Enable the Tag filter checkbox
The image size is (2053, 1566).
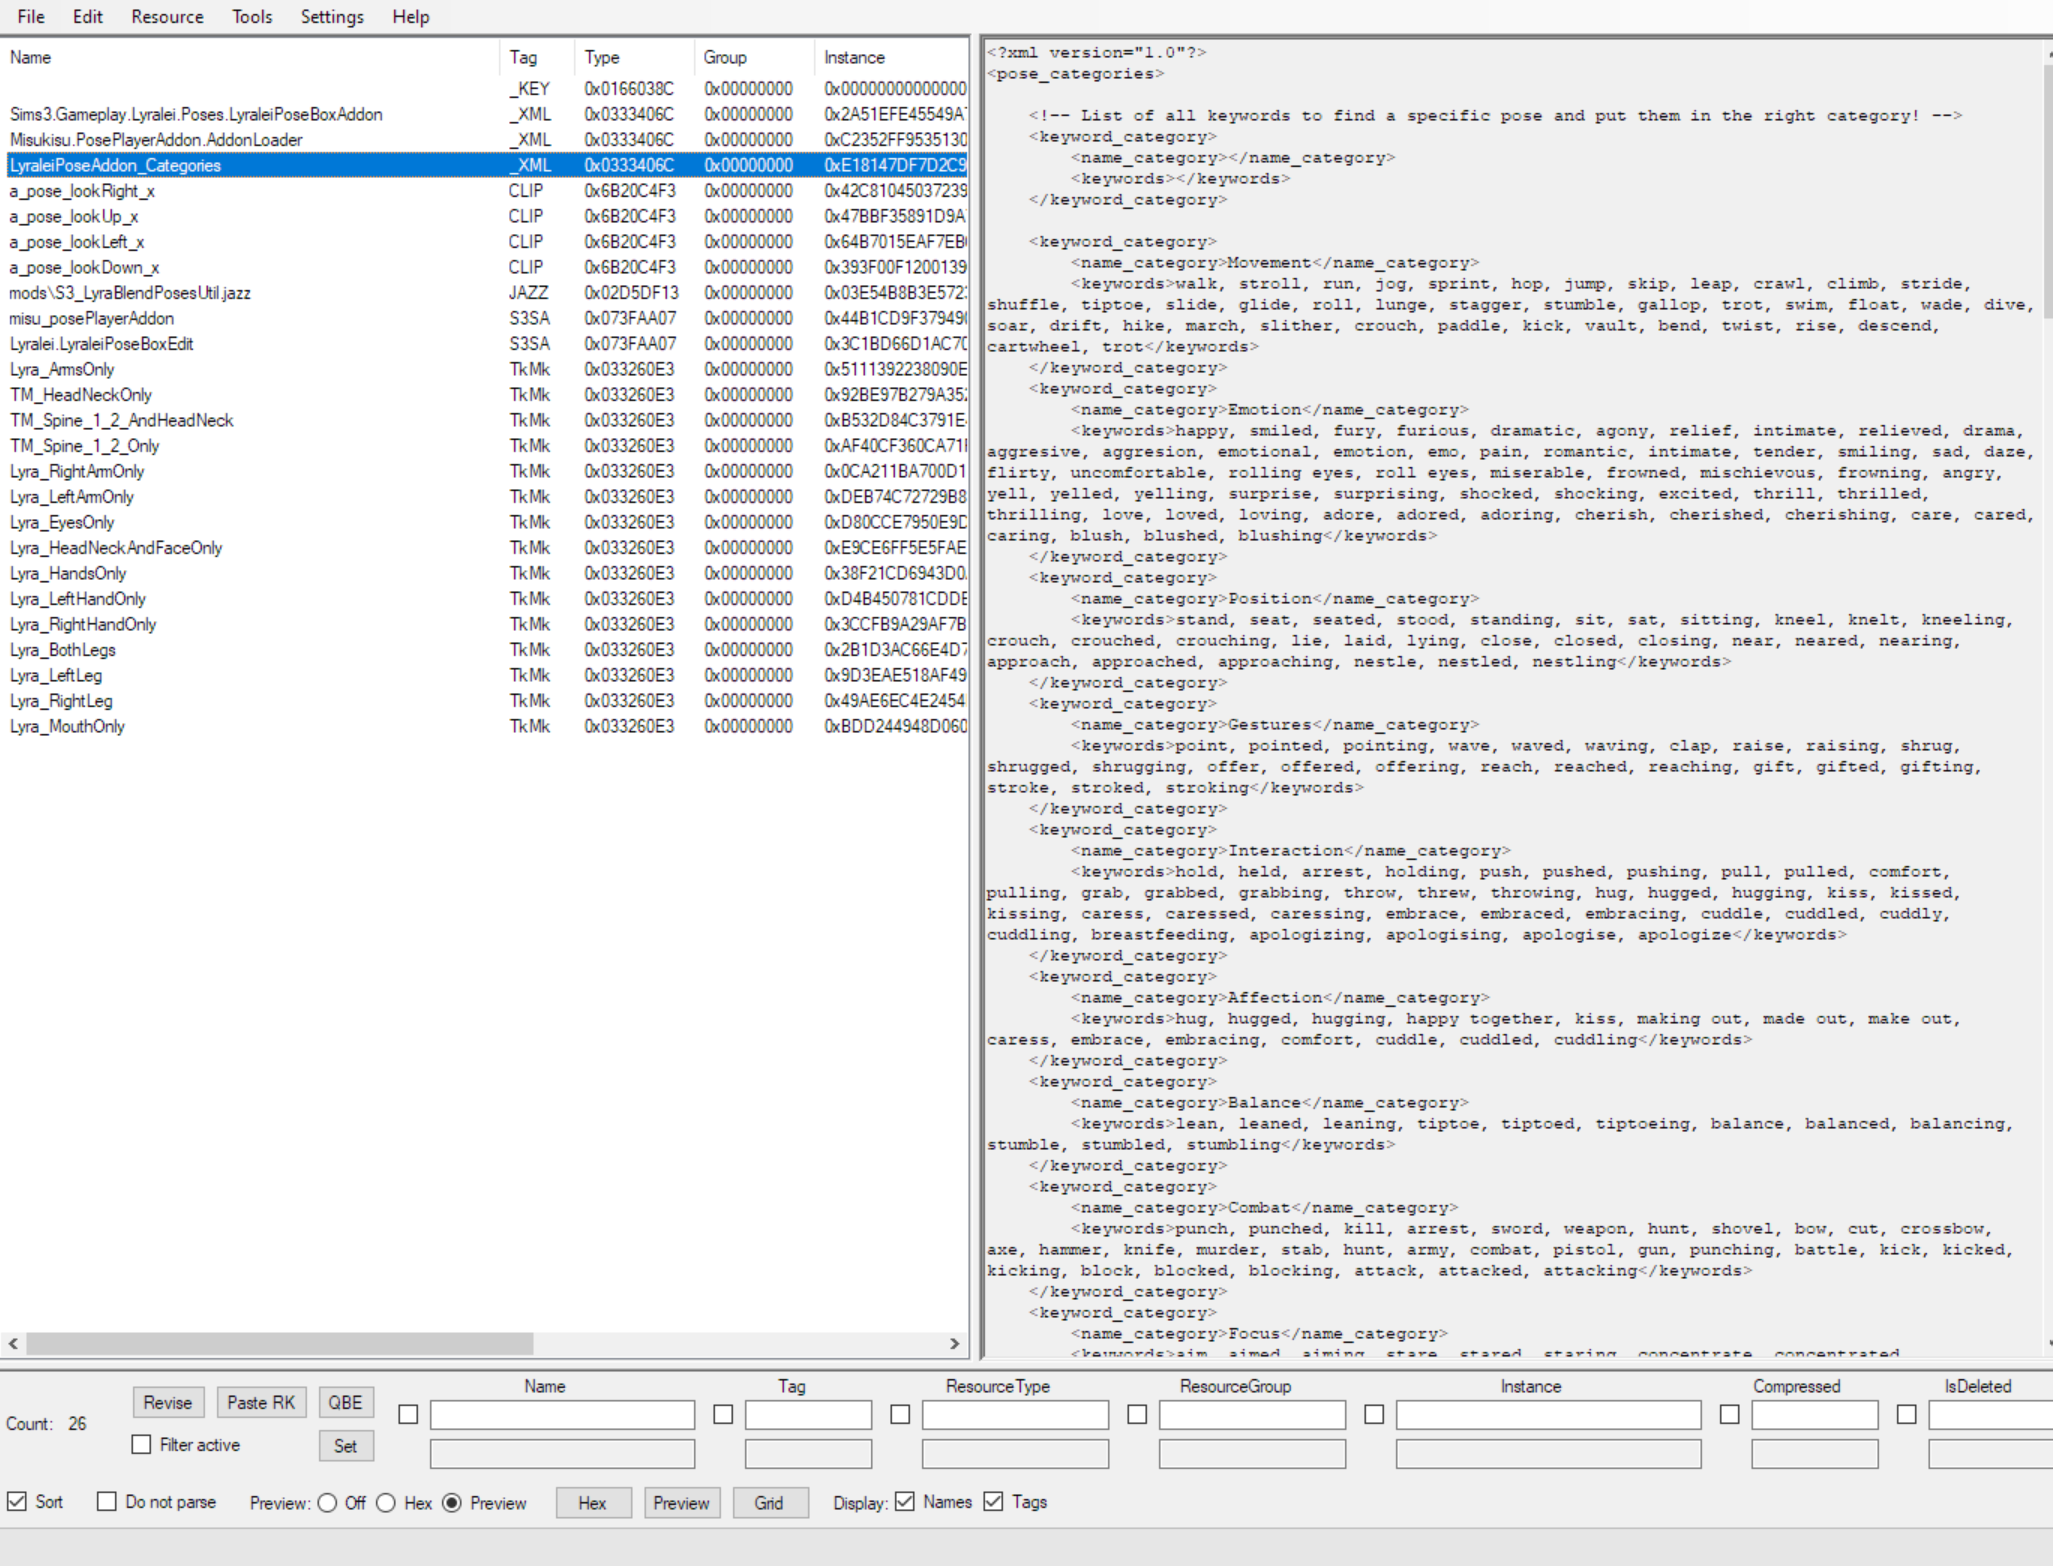point(723,1415)
